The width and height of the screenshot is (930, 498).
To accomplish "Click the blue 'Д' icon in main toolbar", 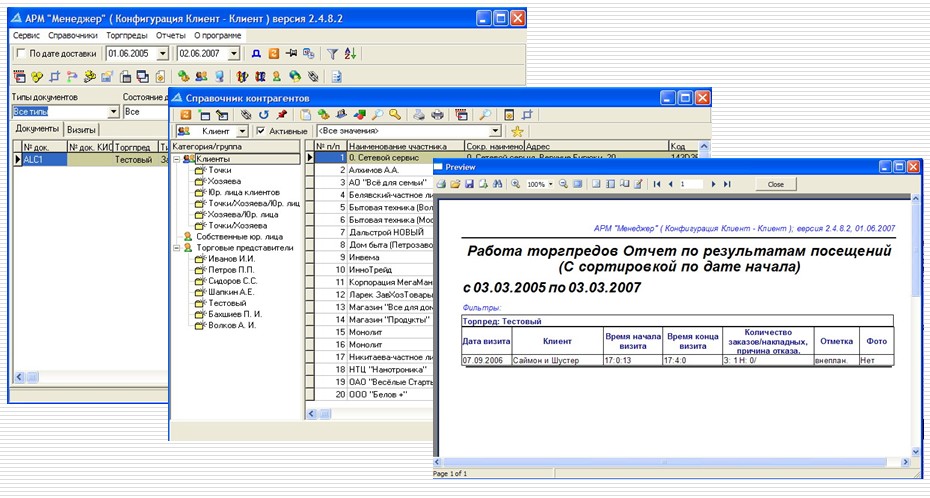I will click(256, 54).
